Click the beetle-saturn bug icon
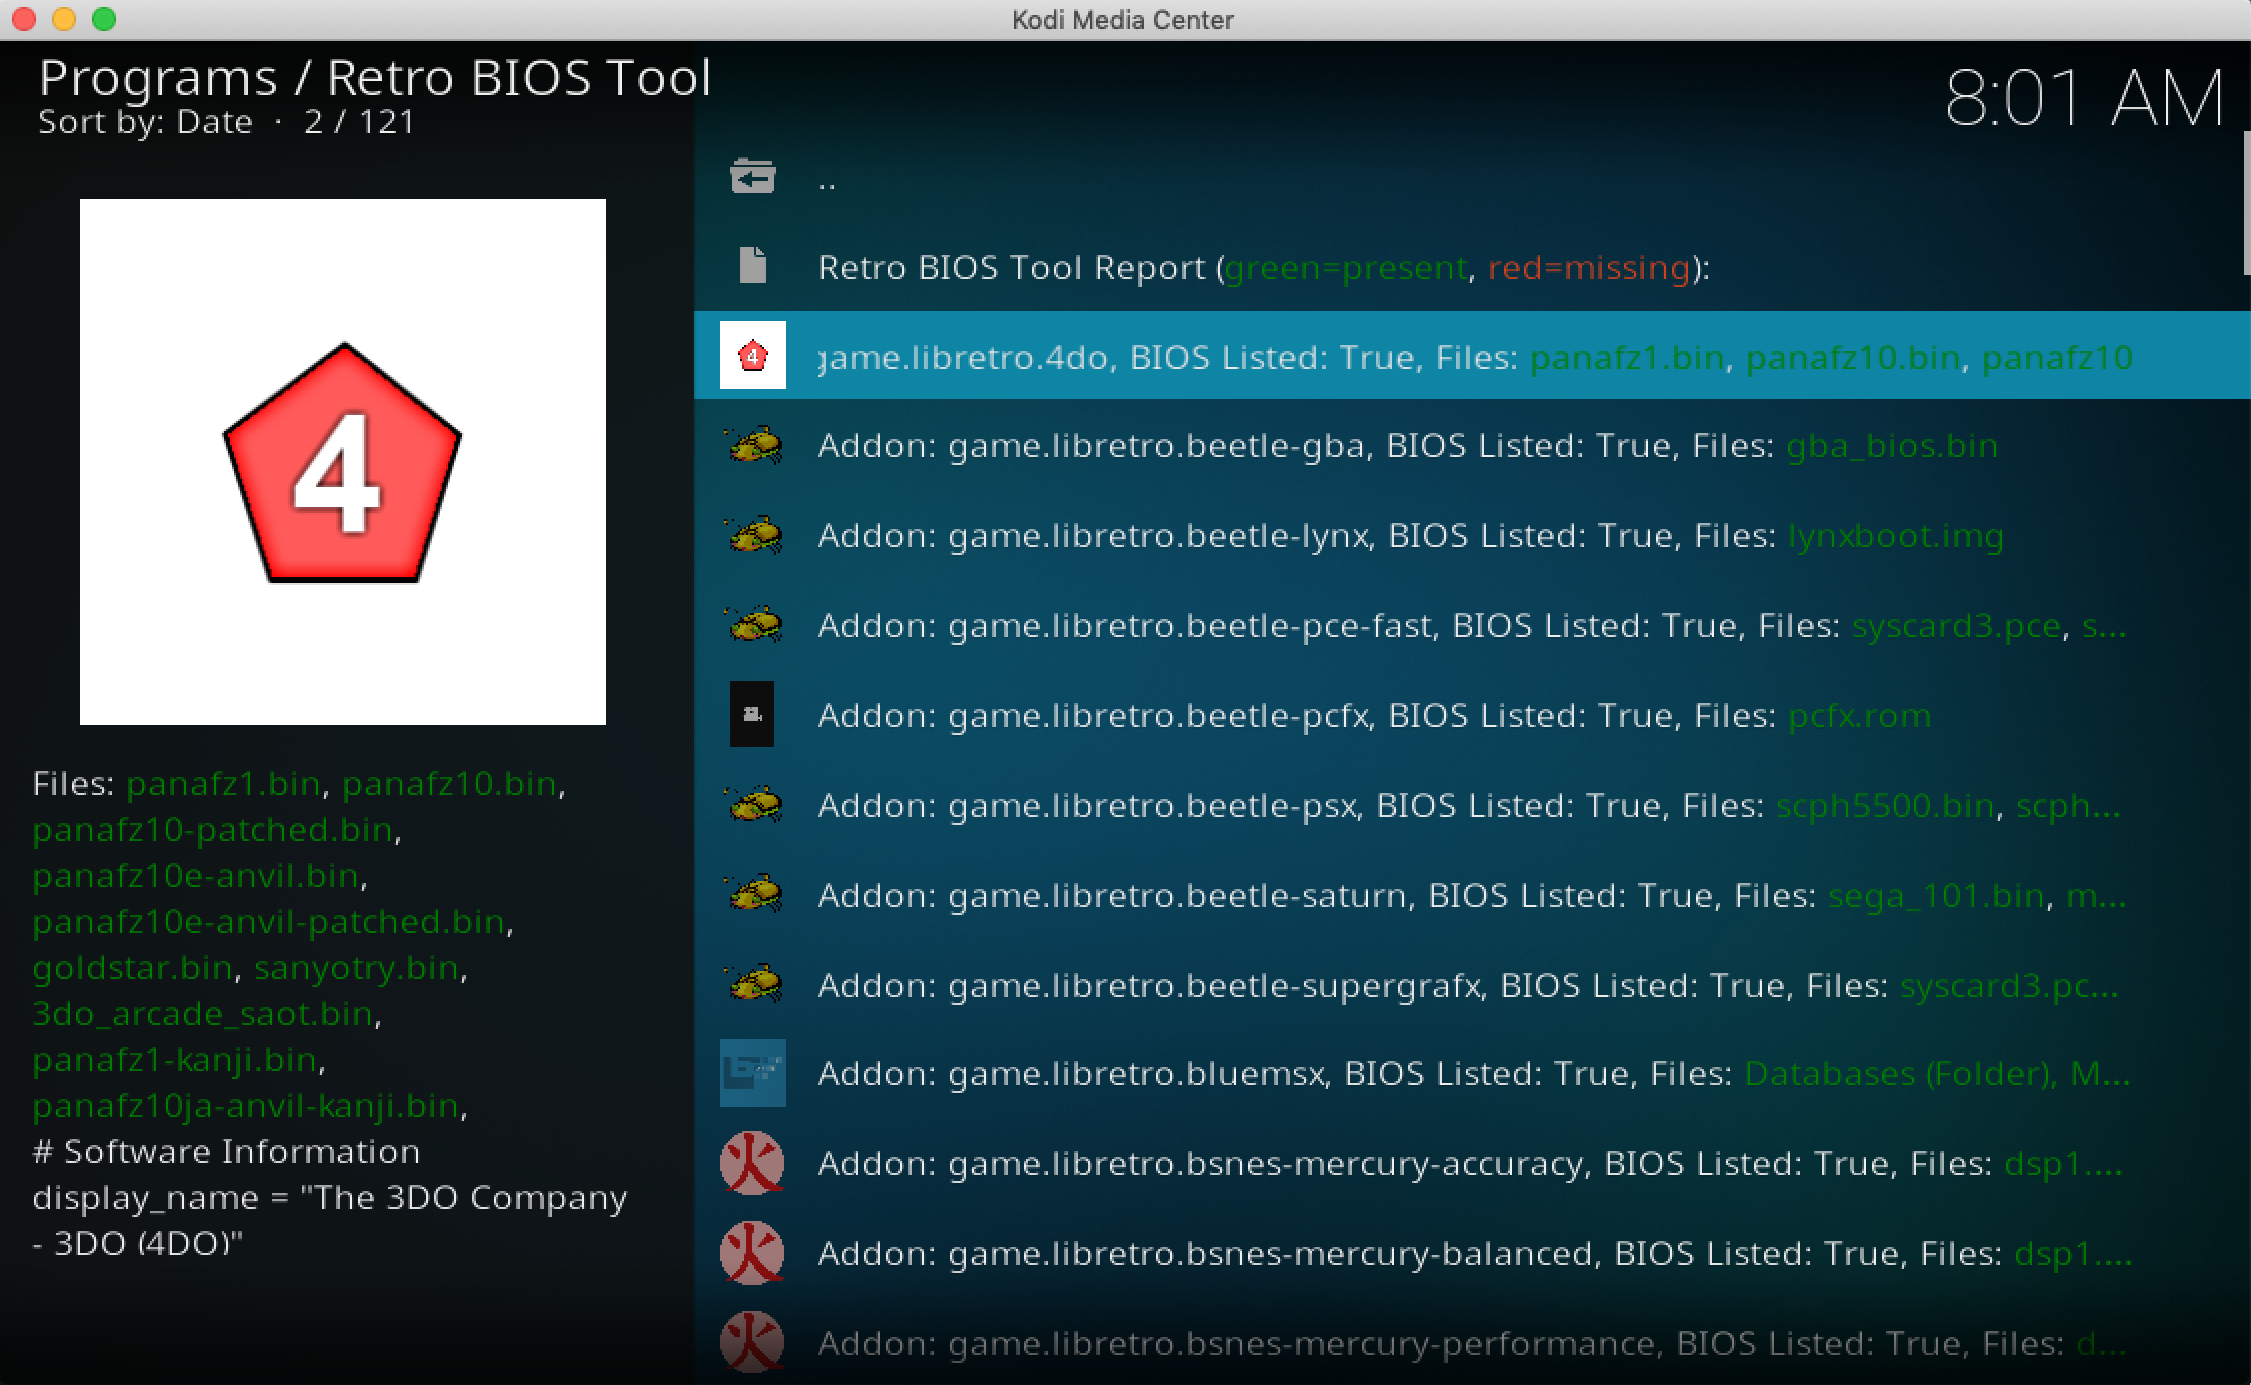 pos(752,894)
